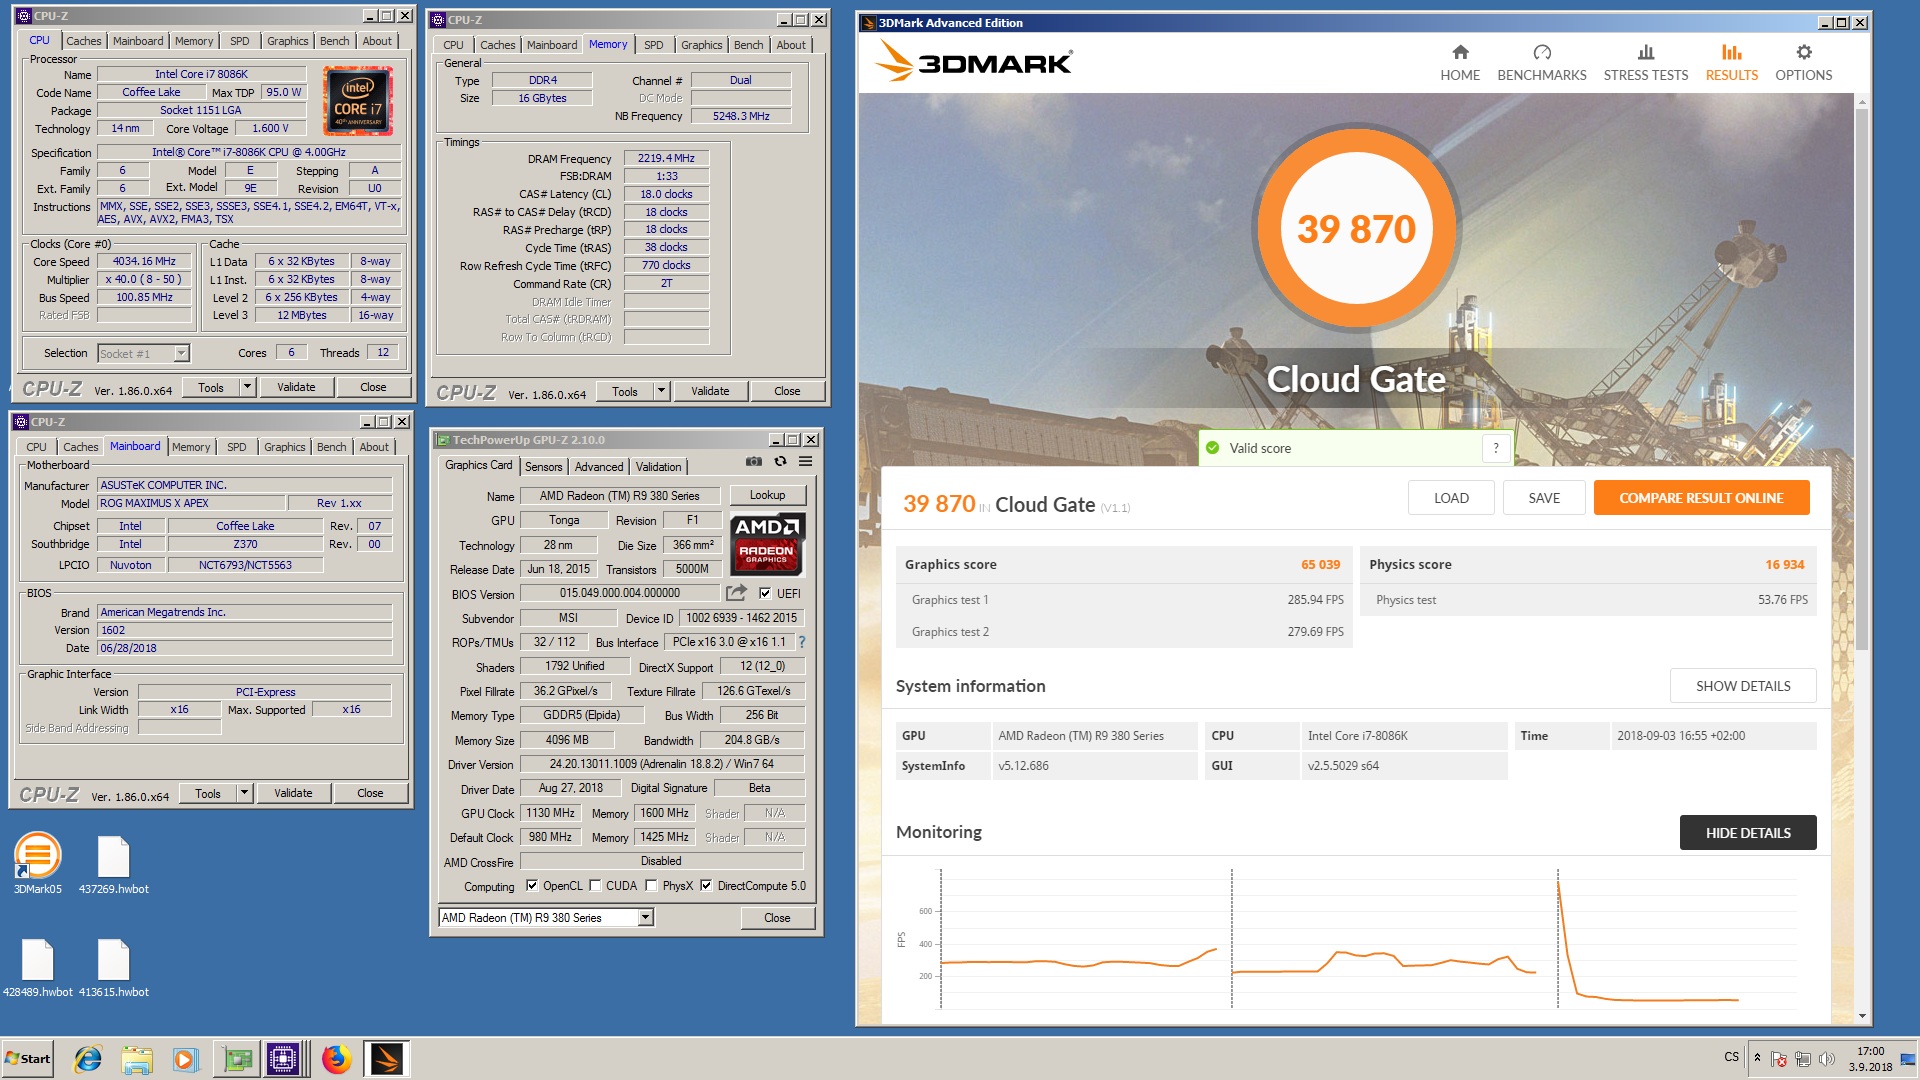Click the Windows Start button
The width and height of the screenshot is (1920, 1080).
pos(28,1059)
